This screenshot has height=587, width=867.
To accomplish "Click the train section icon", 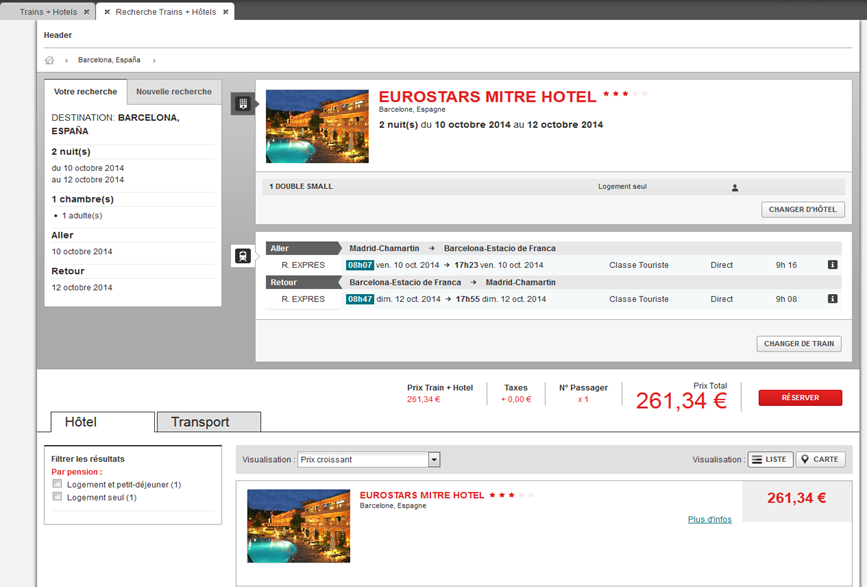I will click(242, 256).
